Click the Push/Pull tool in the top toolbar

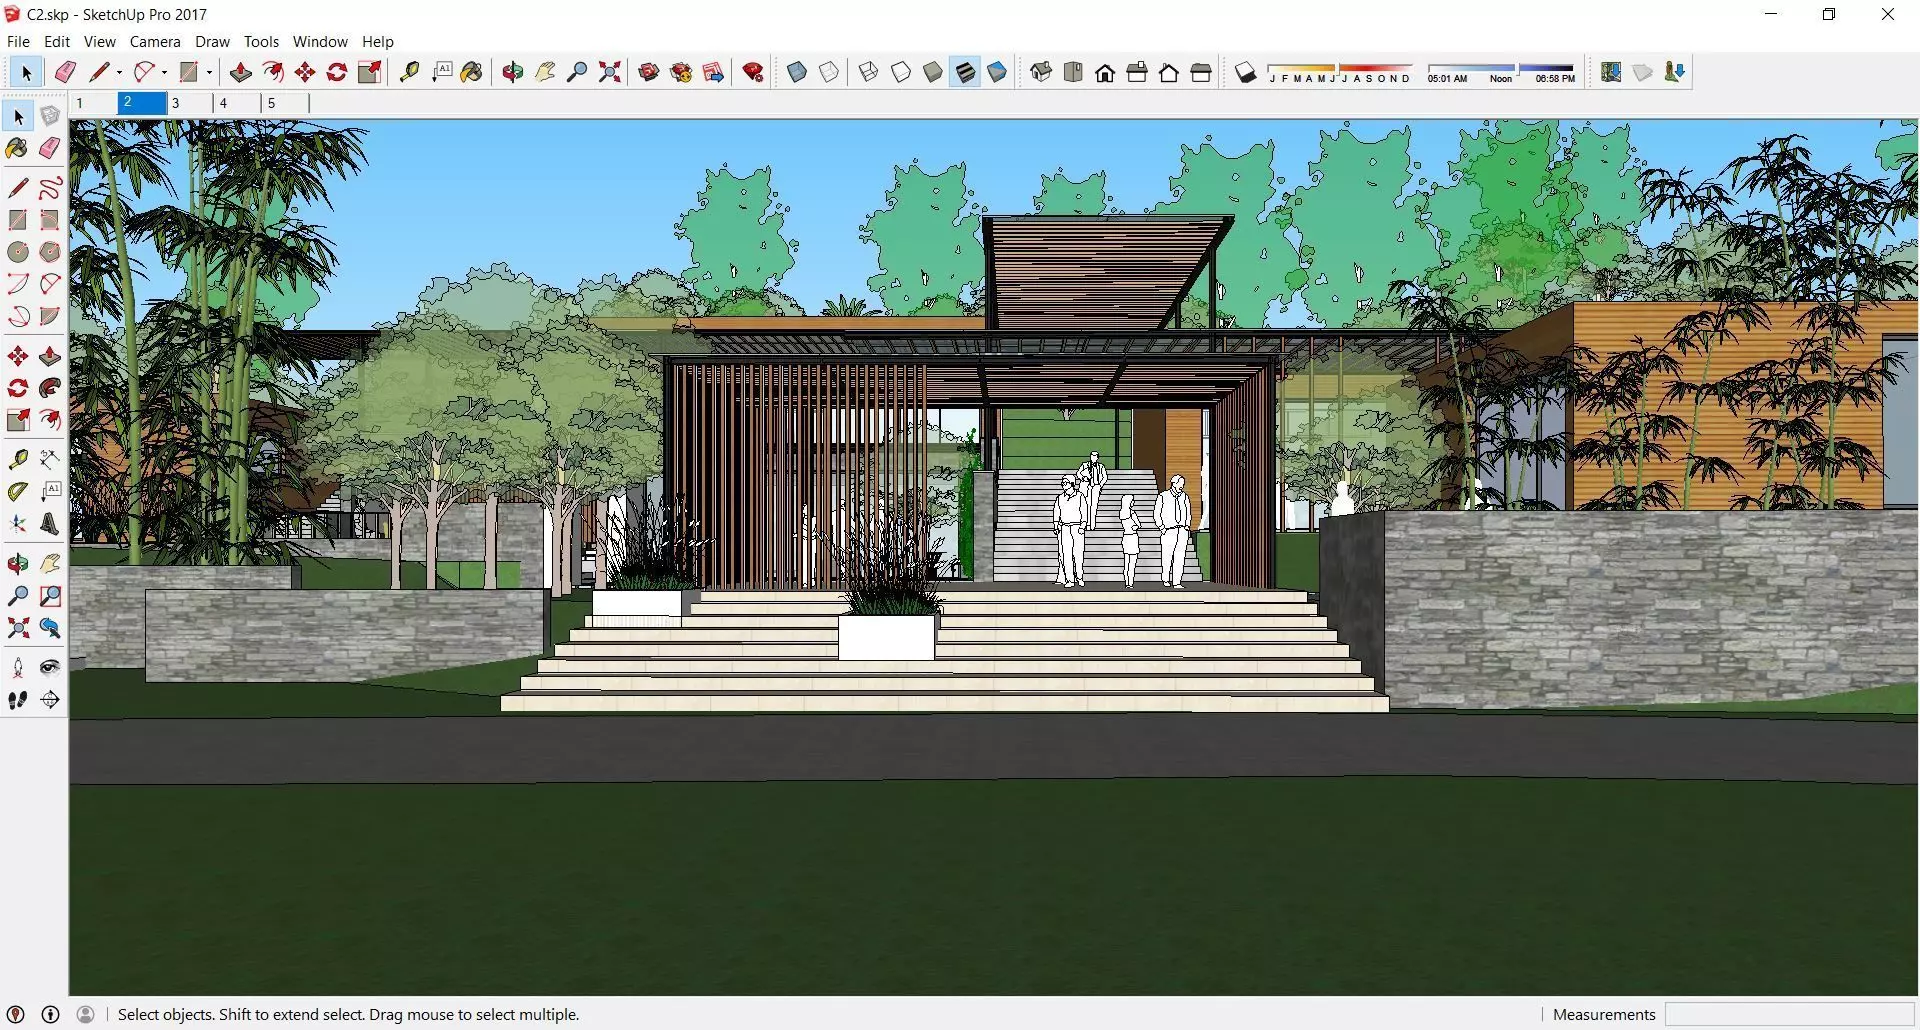[240, 72]
